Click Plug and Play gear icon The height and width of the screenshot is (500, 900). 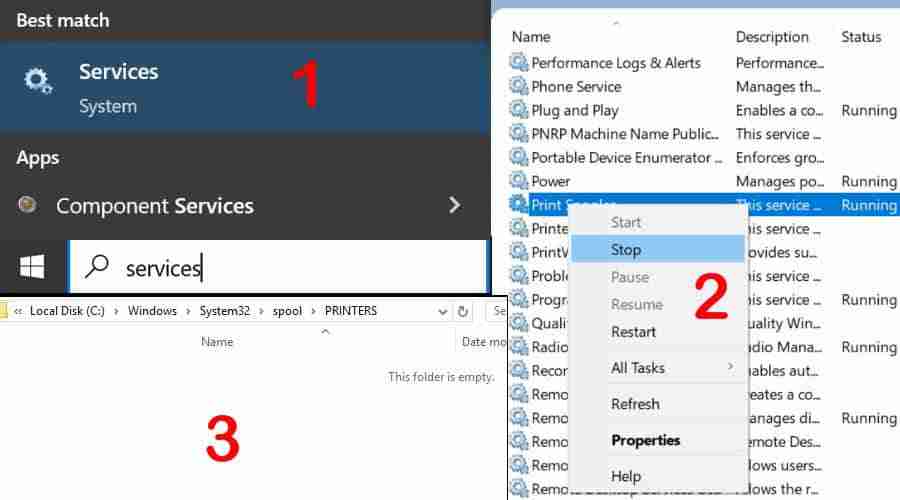coord(519,110)
